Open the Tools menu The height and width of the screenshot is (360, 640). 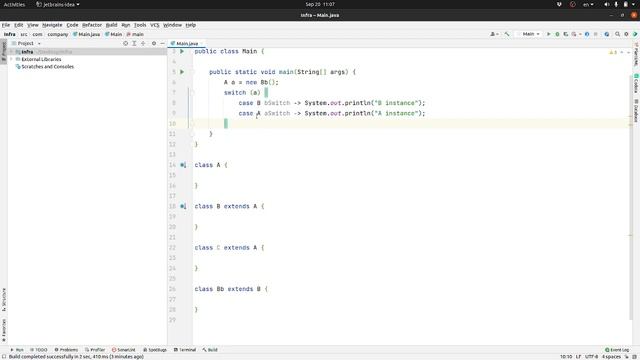pos(140,25)
